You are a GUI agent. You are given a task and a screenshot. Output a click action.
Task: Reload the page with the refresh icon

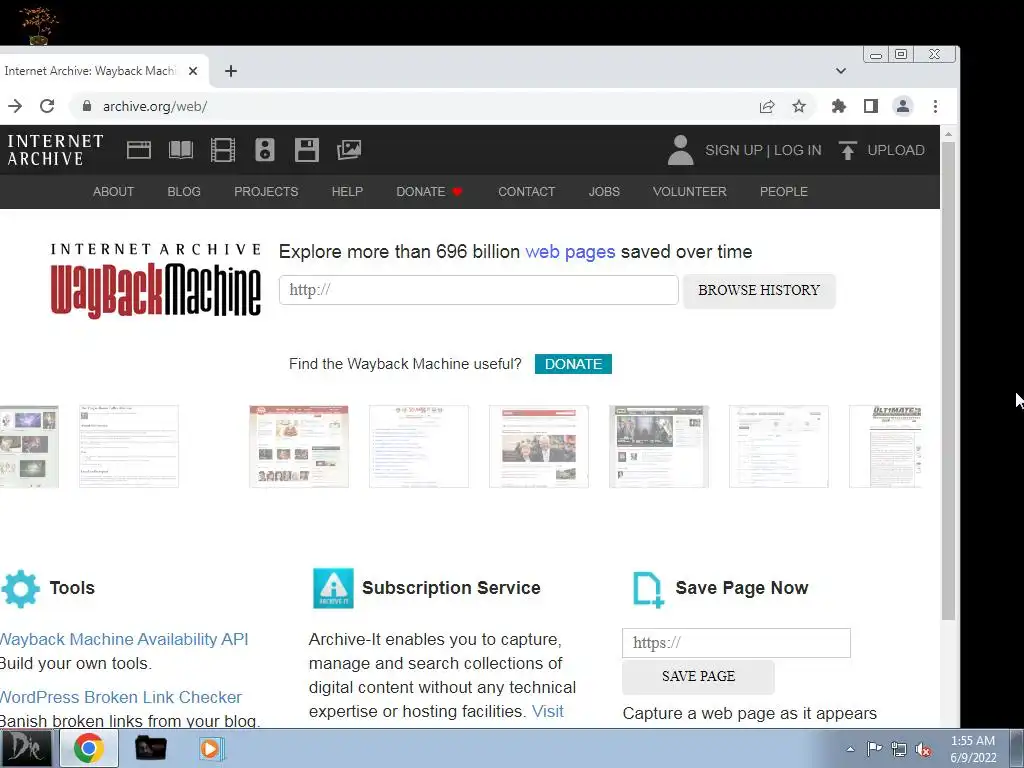click(x=47, y=106)
